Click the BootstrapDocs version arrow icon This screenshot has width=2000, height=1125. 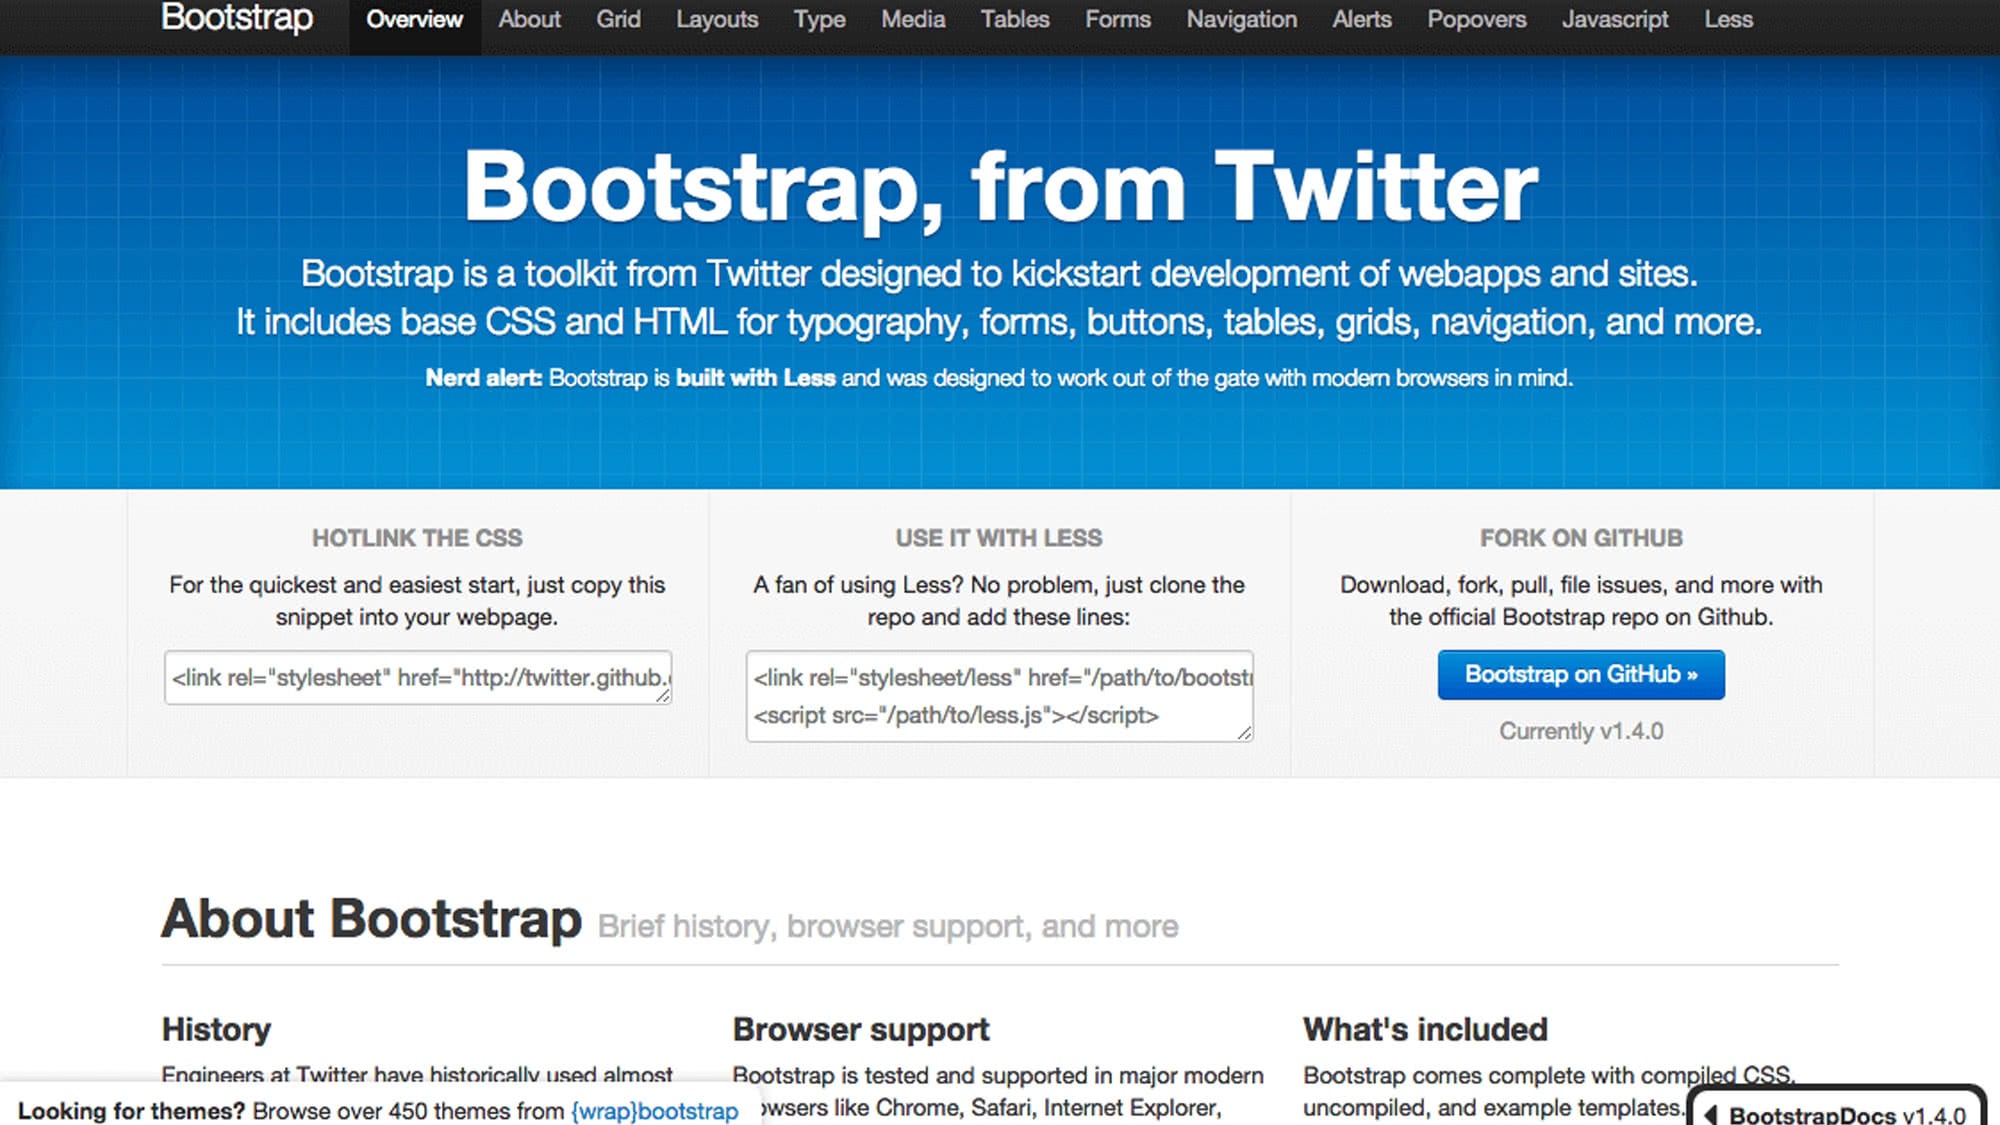point(1711,1115)
